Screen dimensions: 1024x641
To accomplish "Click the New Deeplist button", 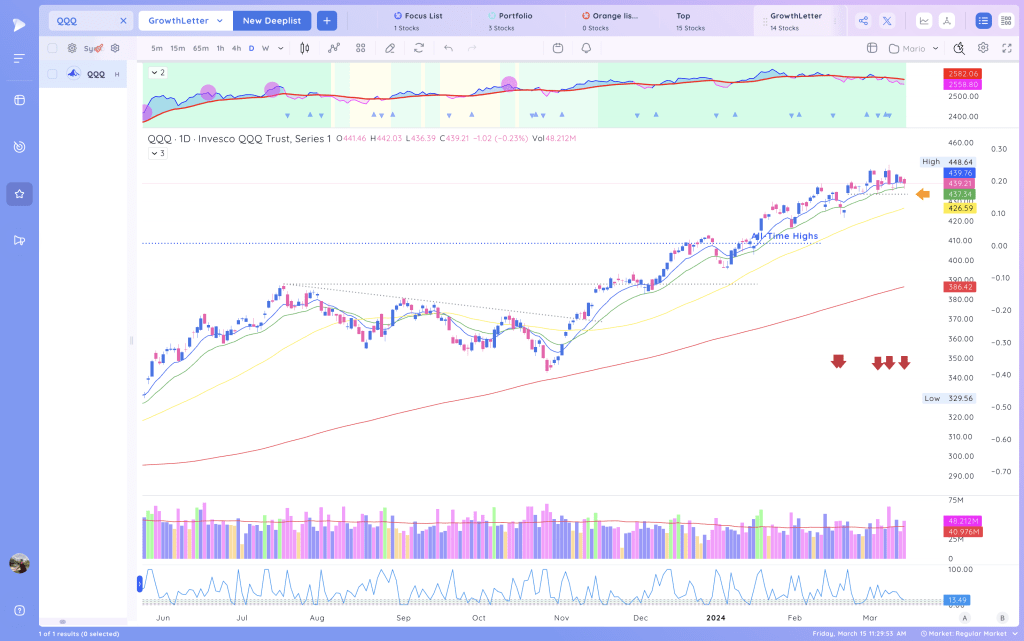I will (x=272, y=21).
